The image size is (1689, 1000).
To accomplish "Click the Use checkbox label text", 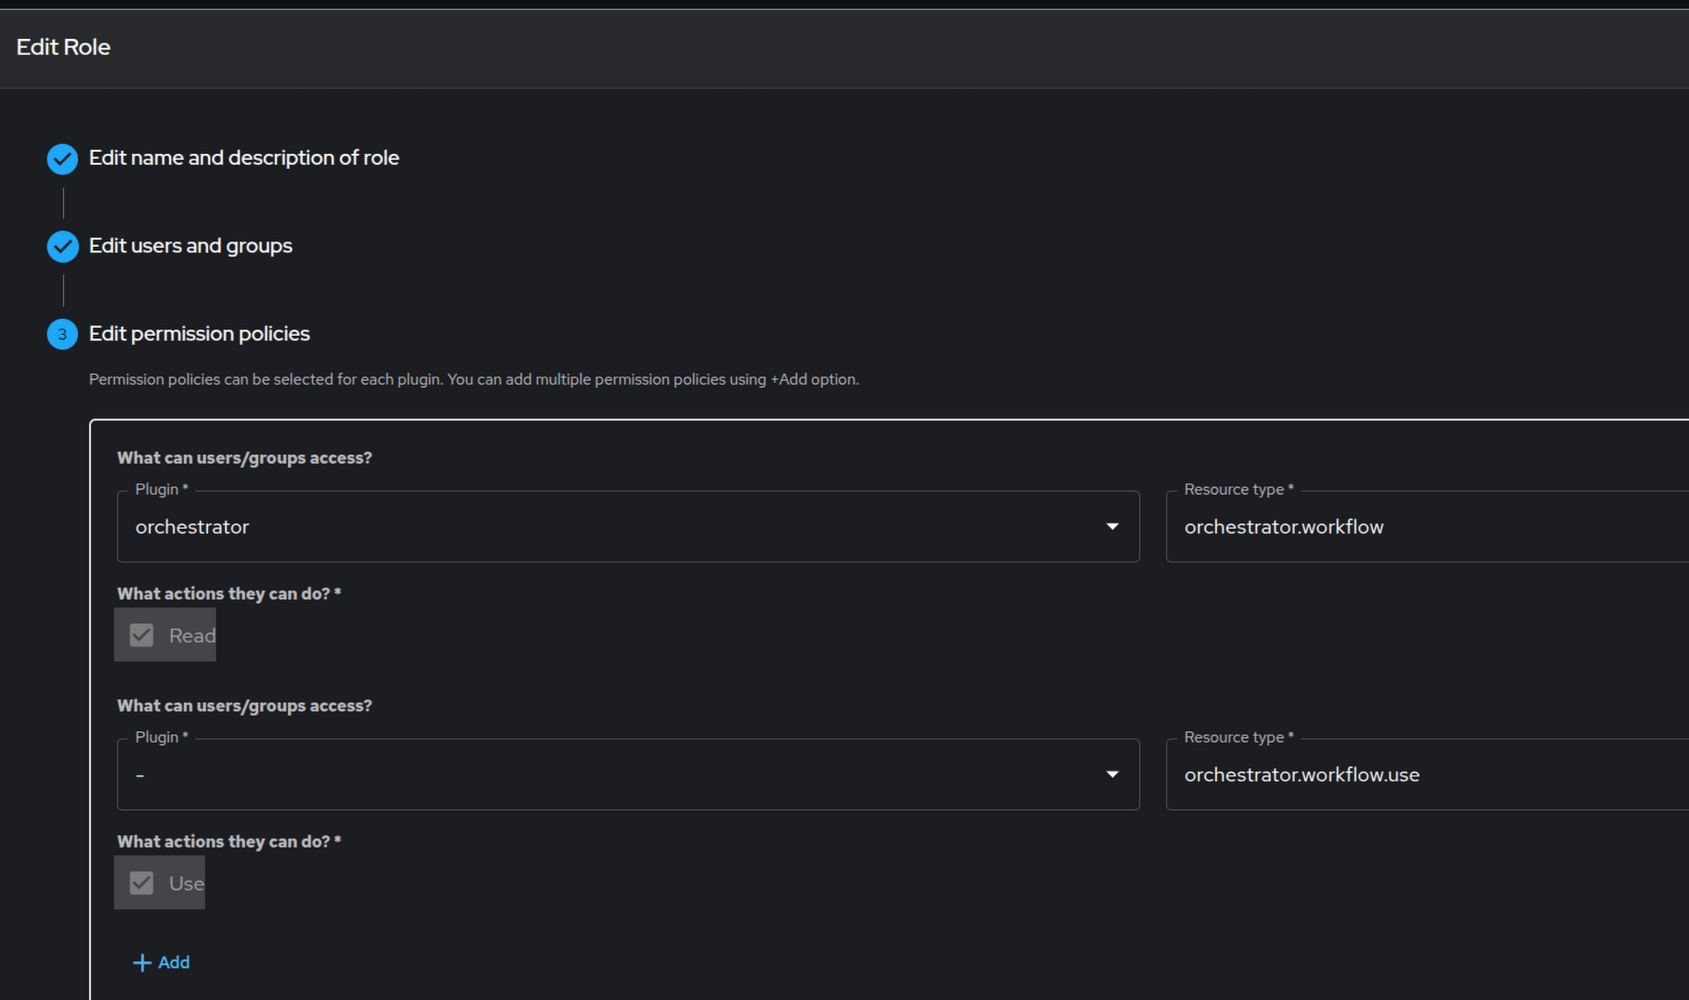I will (x=186, y=883).
